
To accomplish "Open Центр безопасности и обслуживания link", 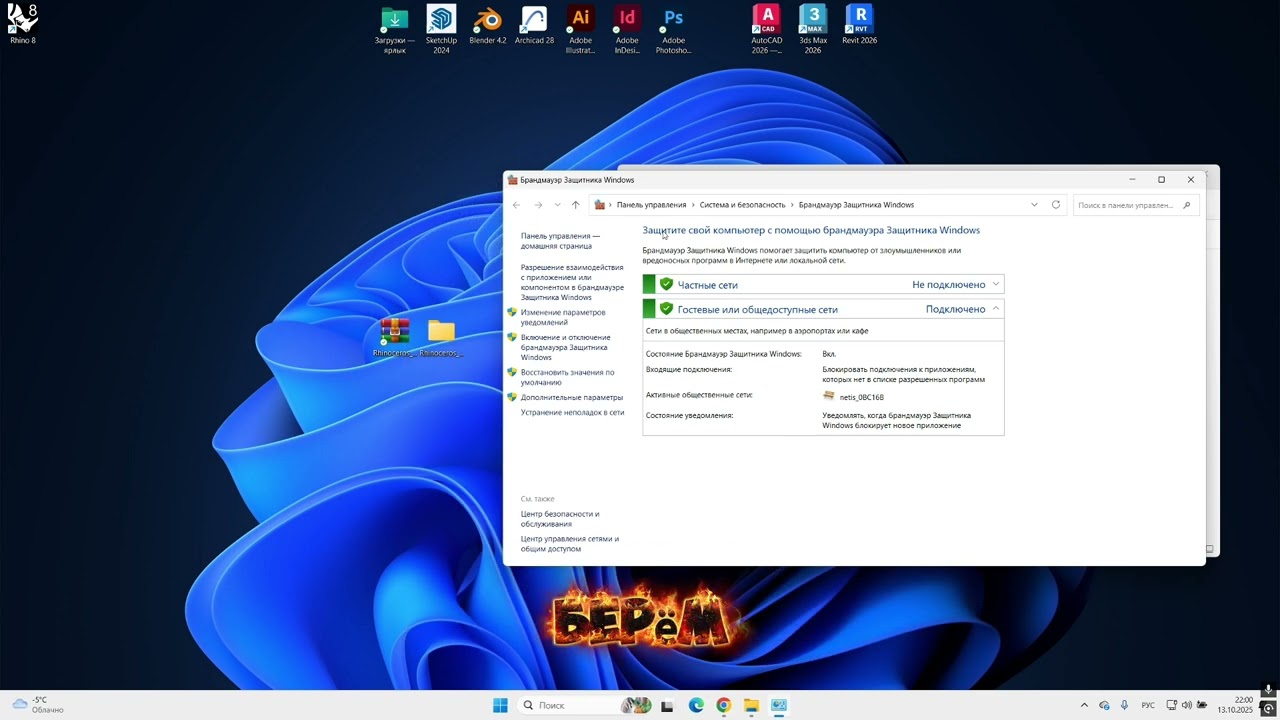I will click(560, 519).
